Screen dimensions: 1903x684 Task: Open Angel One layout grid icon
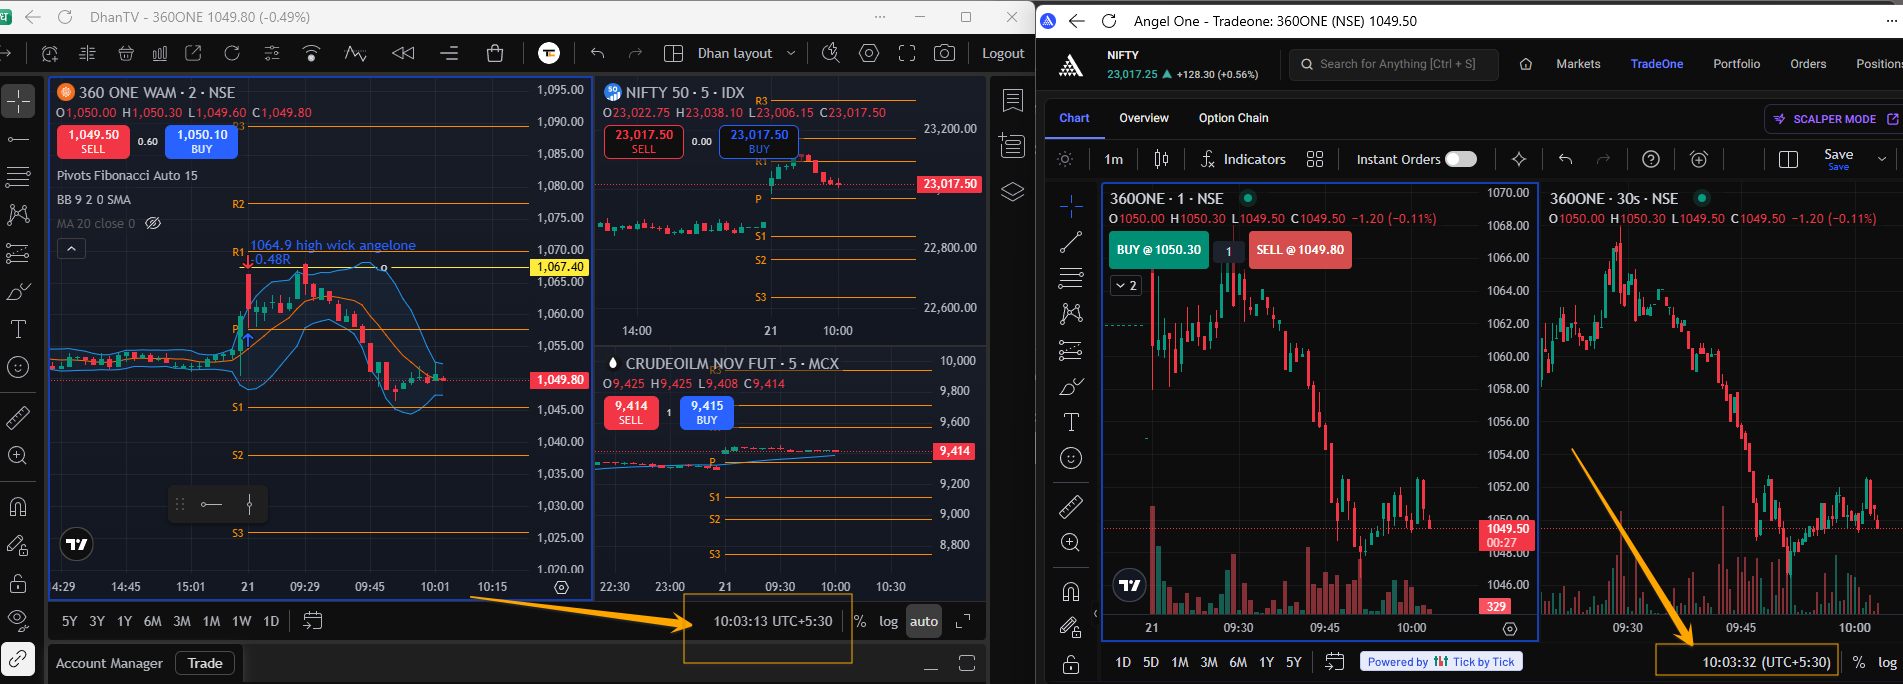click(1315, 159)
